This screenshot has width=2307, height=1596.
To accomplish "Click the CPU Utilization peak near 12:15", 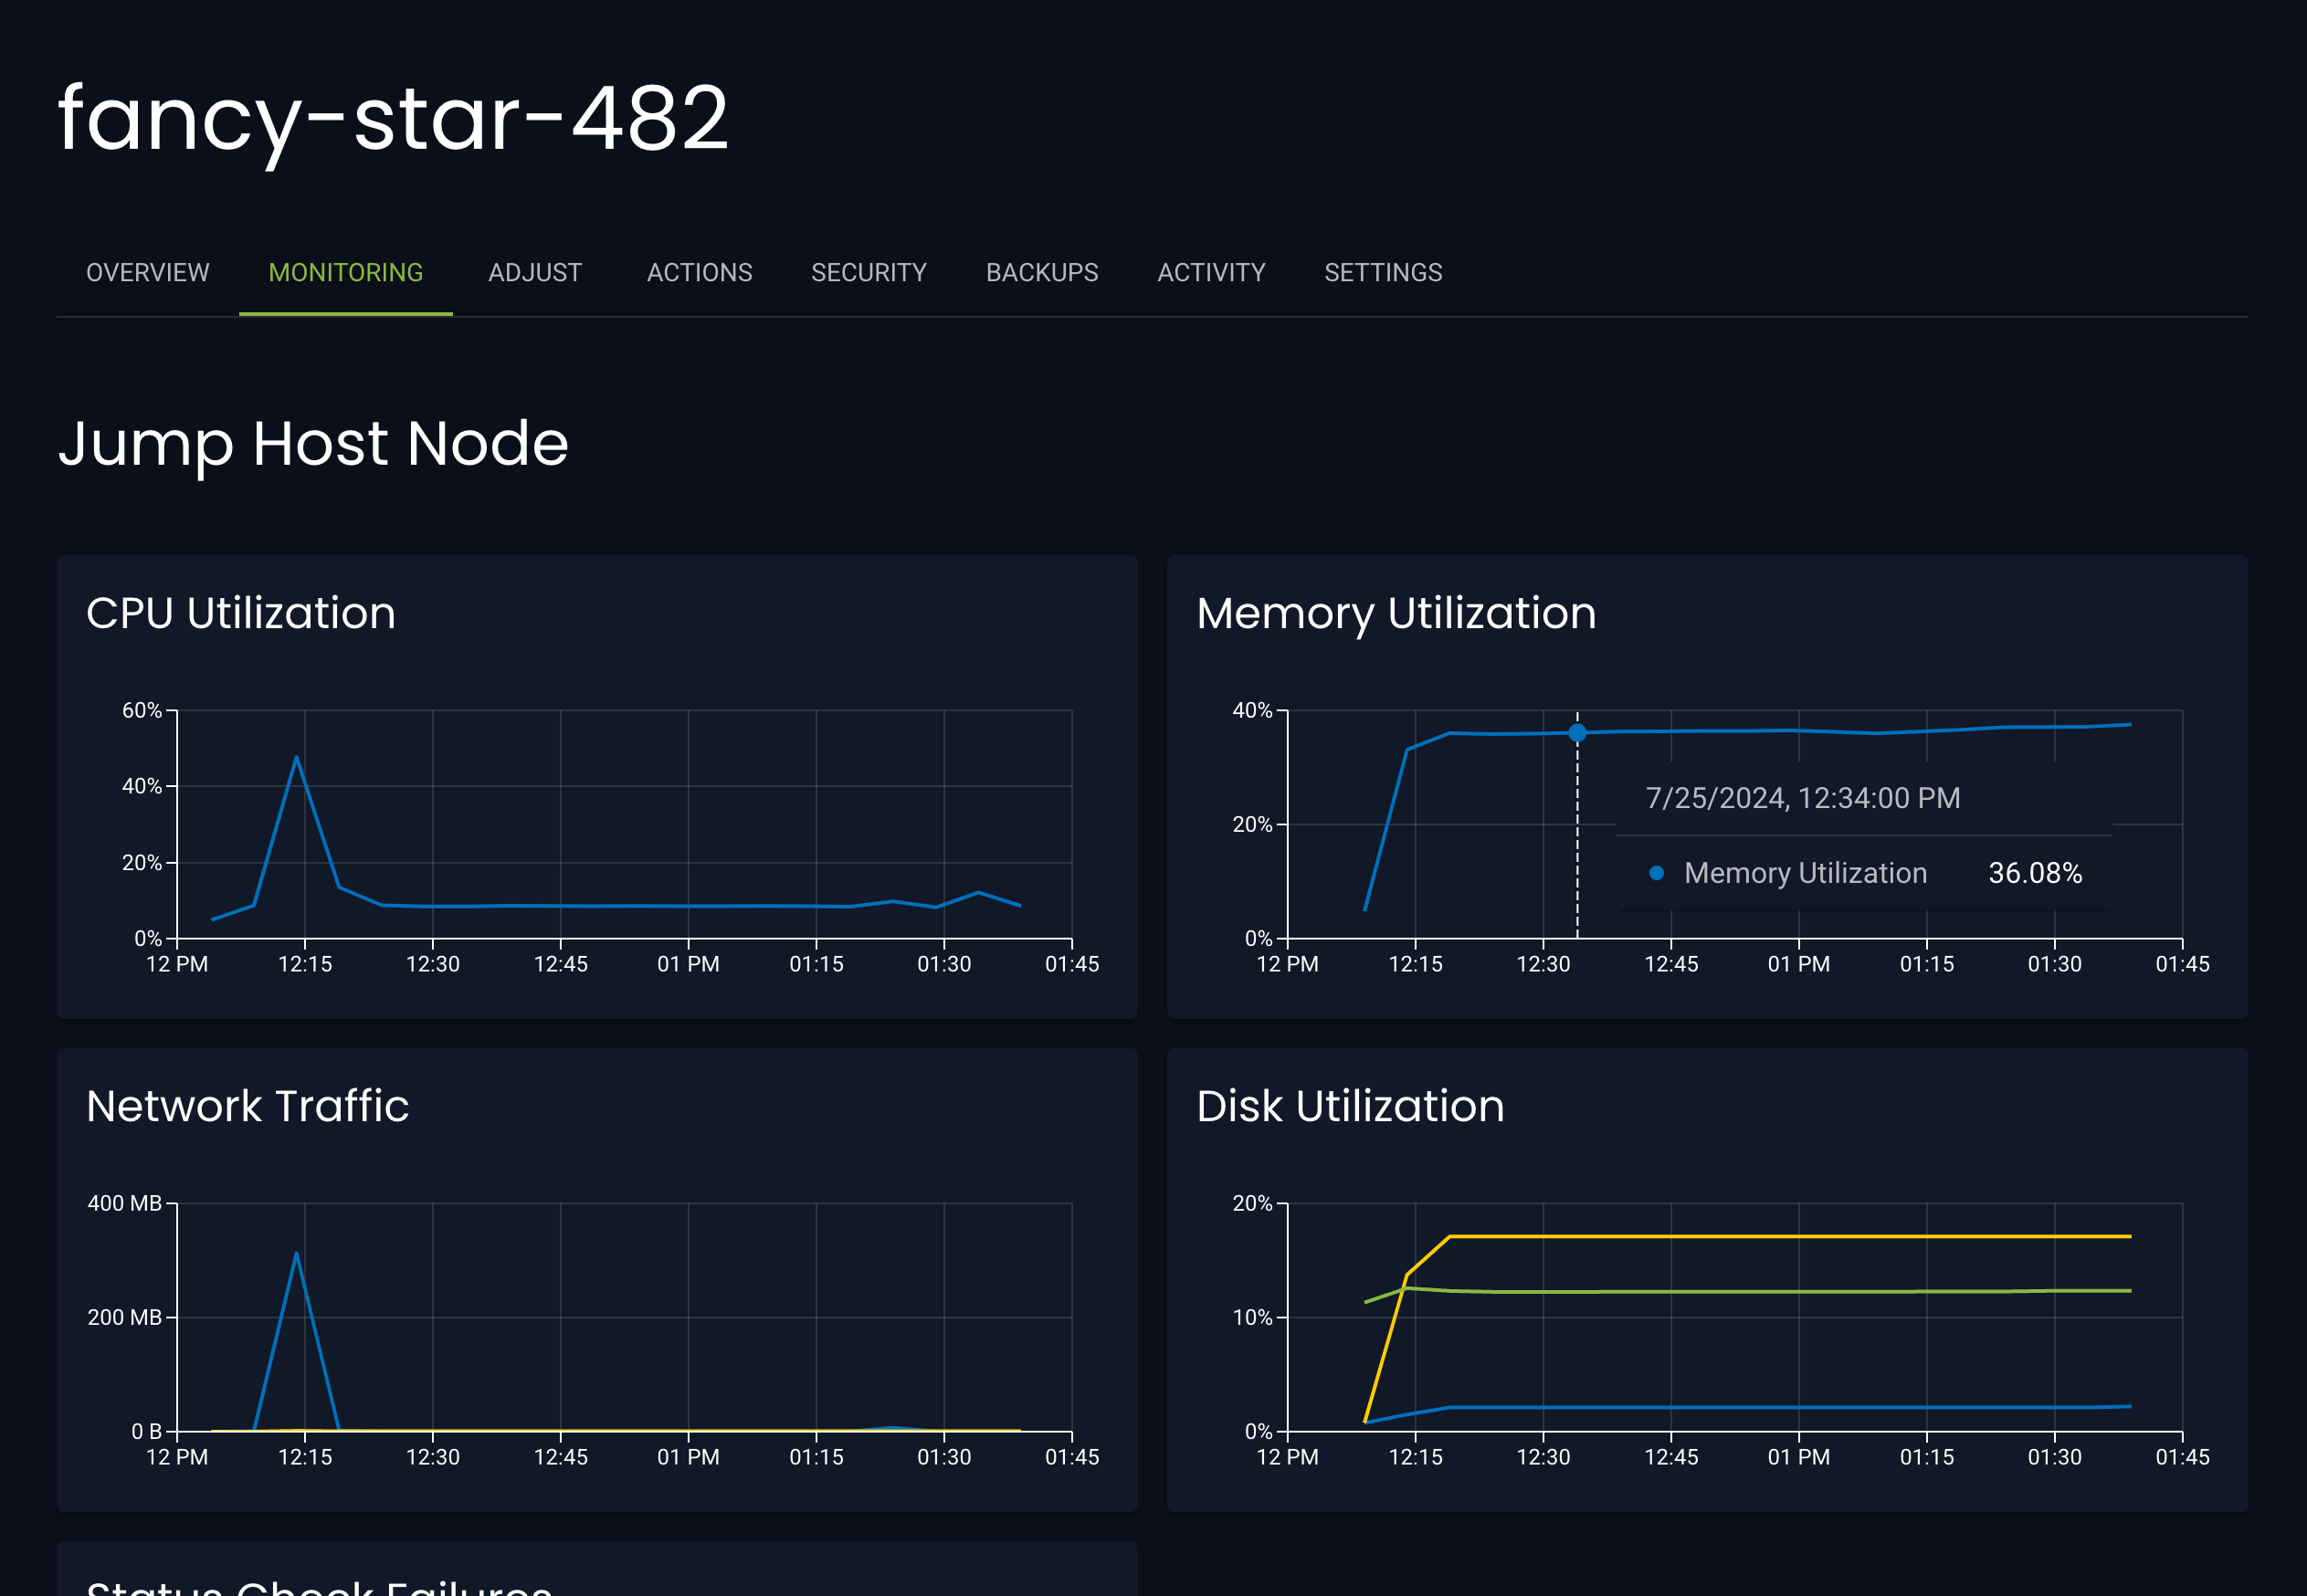I will coord(296,758).
